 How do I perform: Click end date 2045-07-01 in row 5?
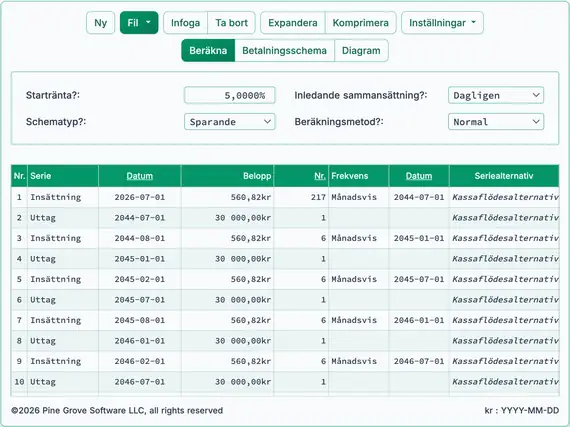(419, 279)
